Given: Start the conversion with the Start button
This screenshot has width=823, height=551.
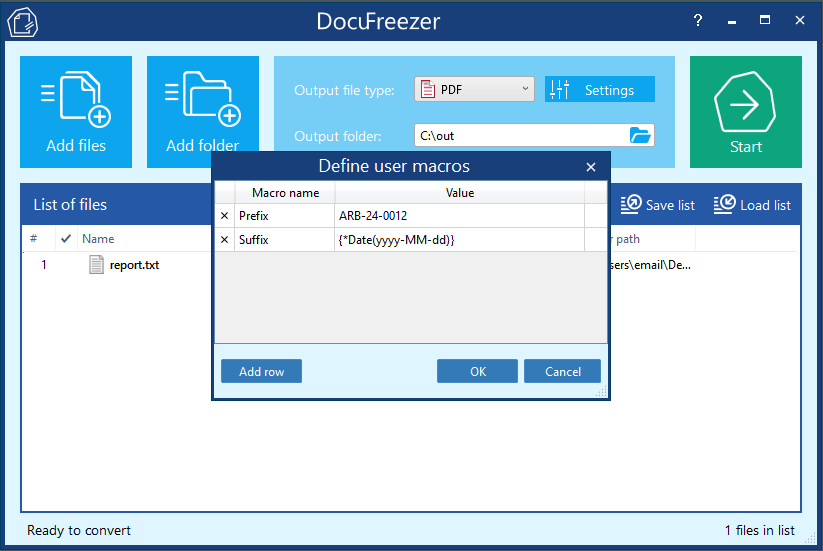Looking at the screenshot, I should click(x=745, y=112).
